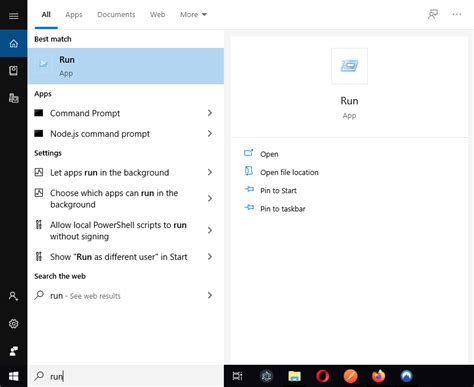Expand the 'Let apps run in background' arrow
The height and width of the screenshot is (387, 474).
[x=210, y=172]
